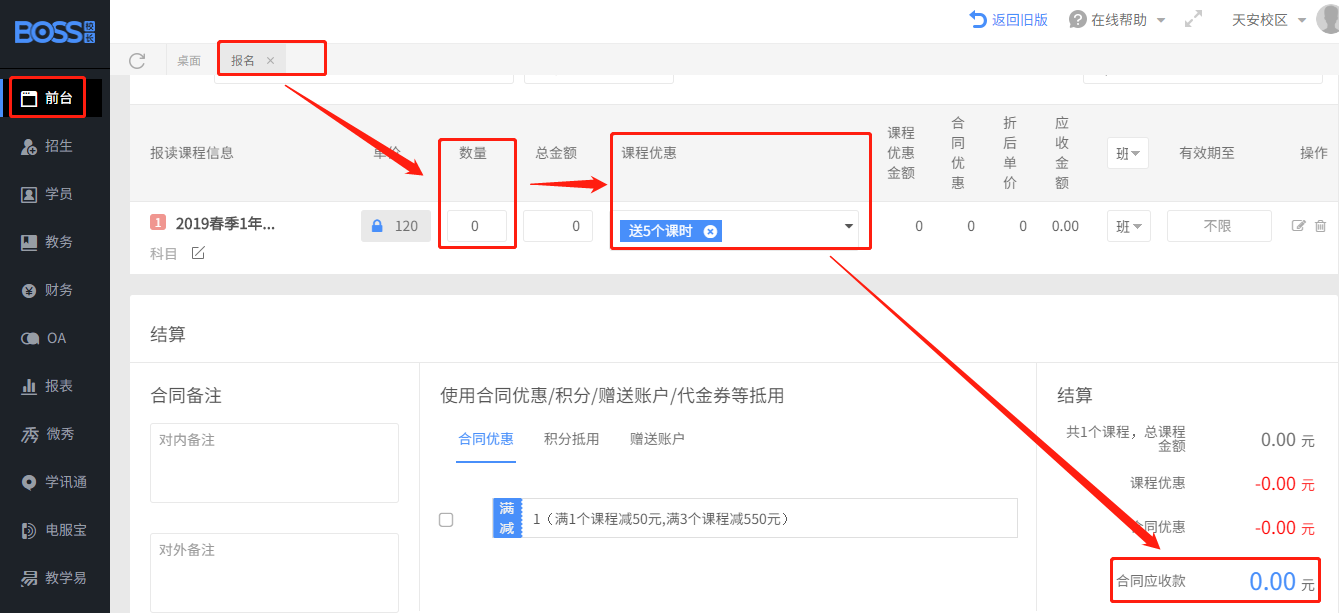
Task: Open the 班 dropdown in the course row
Action: (1128, 226)
